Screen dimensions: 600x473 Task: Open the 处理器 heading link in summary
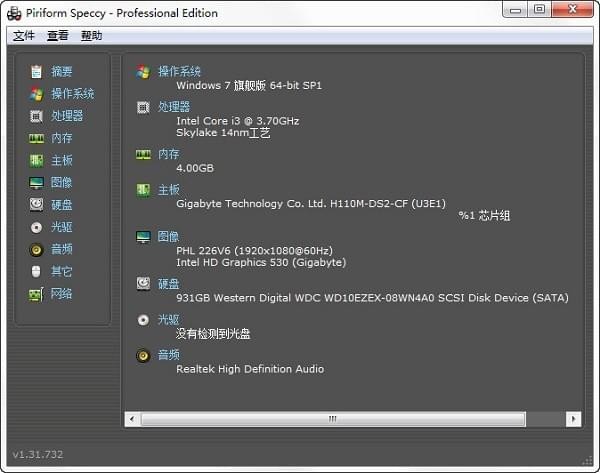(x=174, y=107)
